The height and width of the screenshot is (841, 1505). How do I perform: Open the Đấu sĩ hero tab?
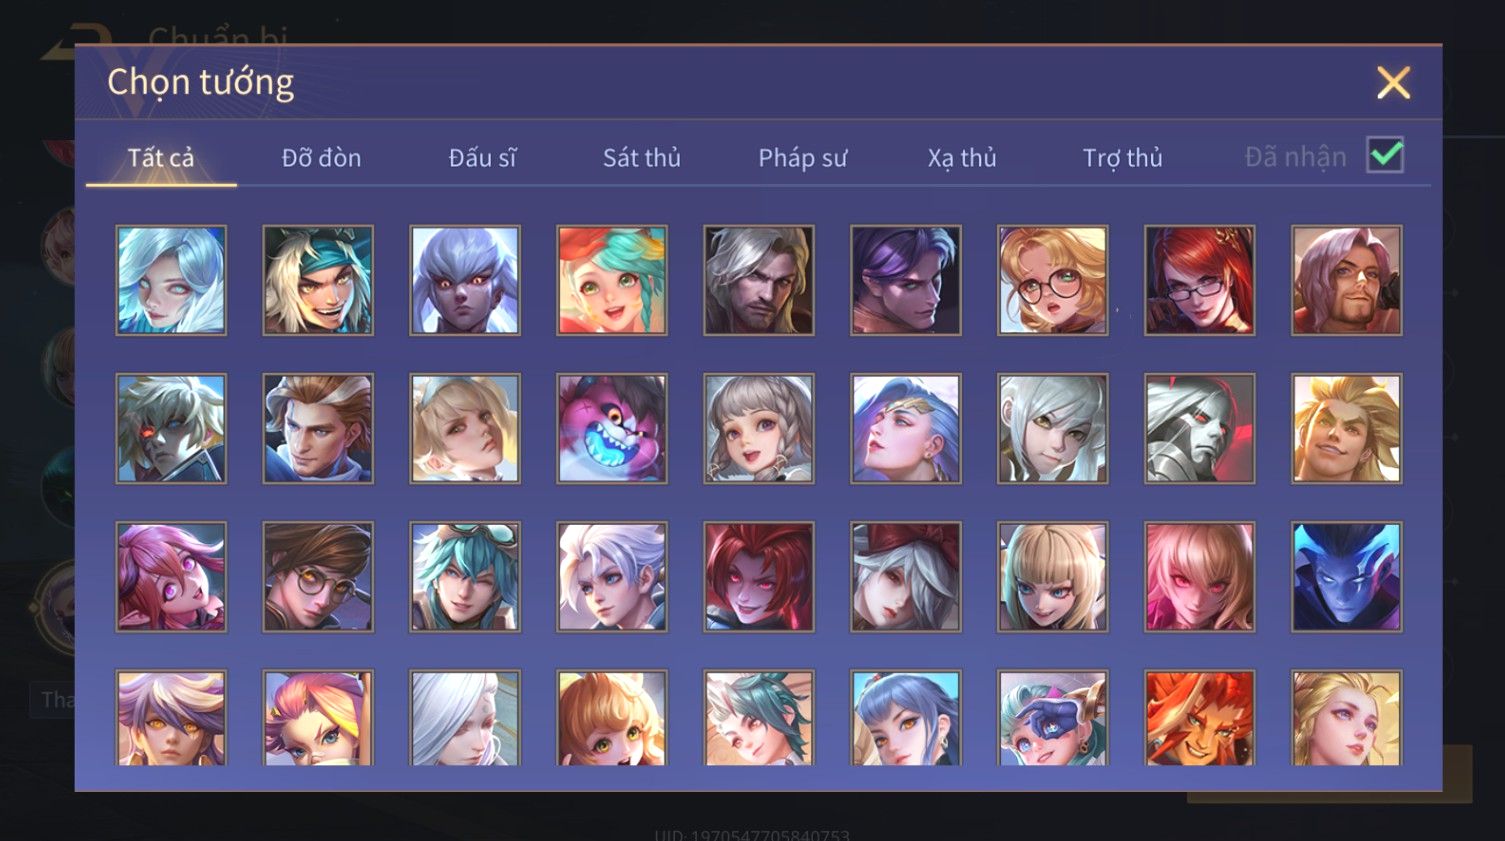tap(482, 158)
